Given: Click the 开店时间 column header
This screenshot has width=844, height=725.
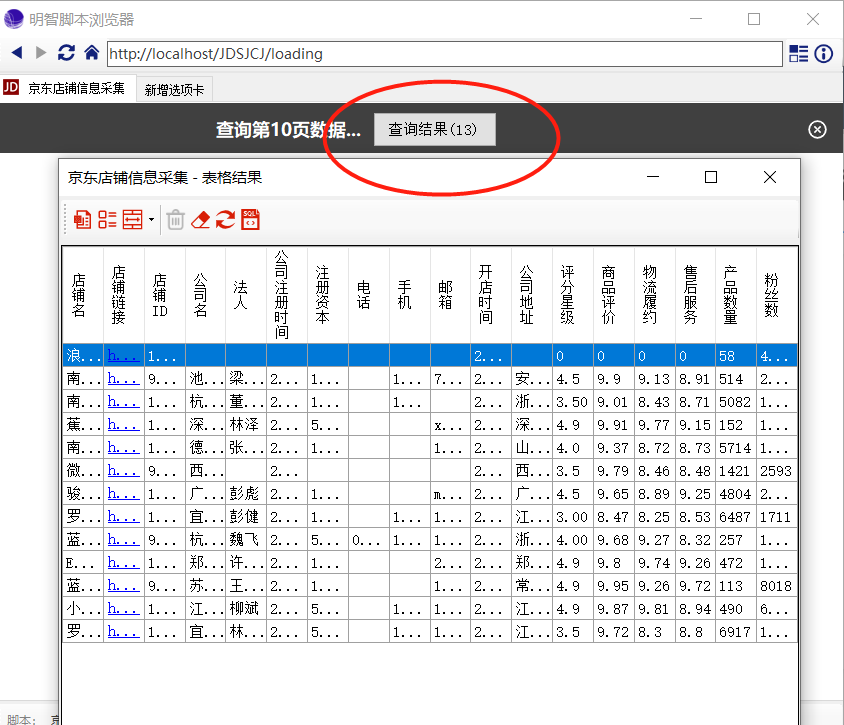Looking at the screenshot, I should (x=491, y=295).
